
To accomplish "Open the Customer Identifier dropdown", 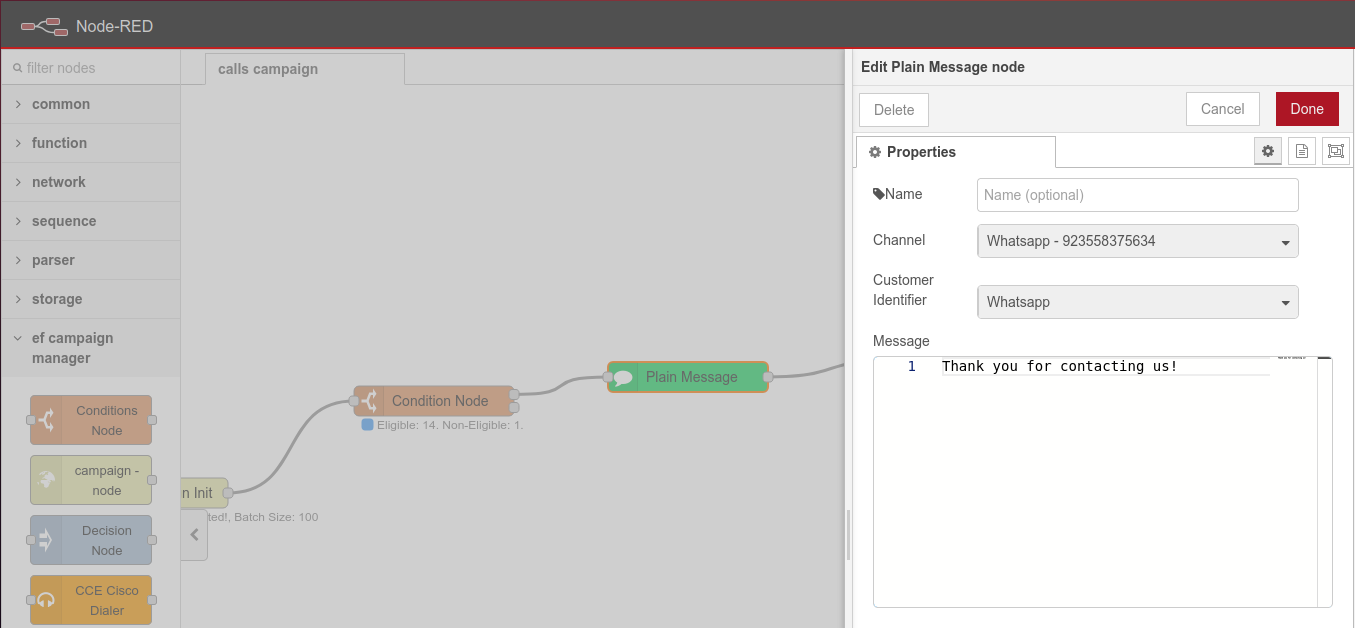I will [1137, 302].
